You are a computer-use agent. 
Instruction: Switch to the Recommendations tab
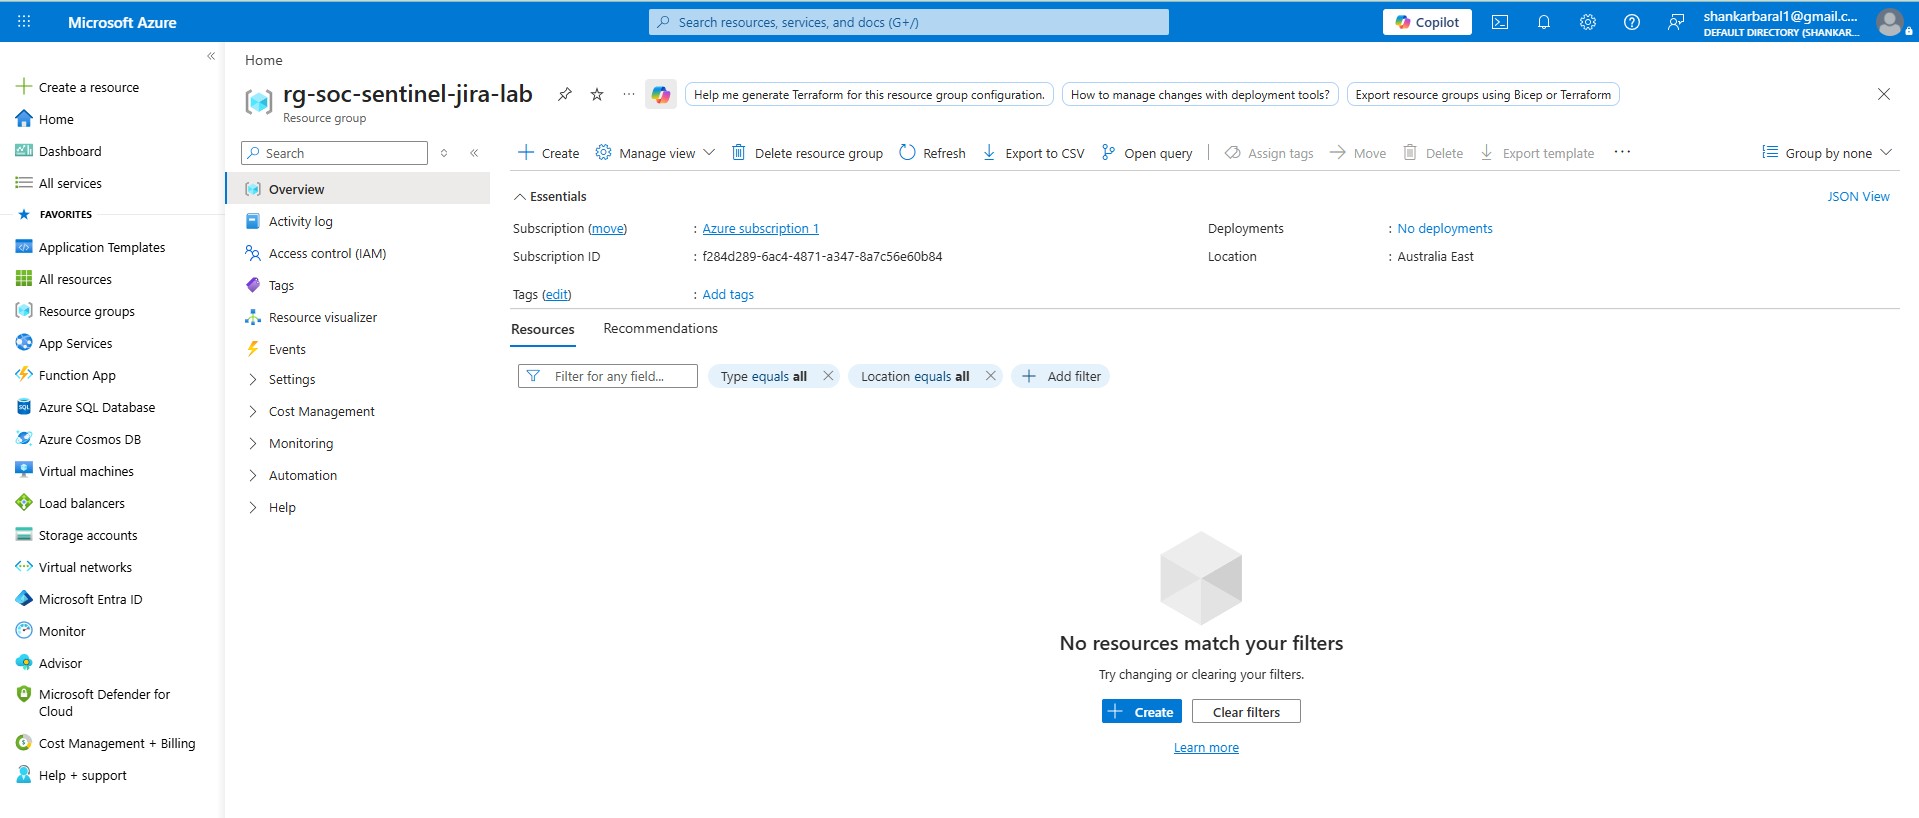660,328
